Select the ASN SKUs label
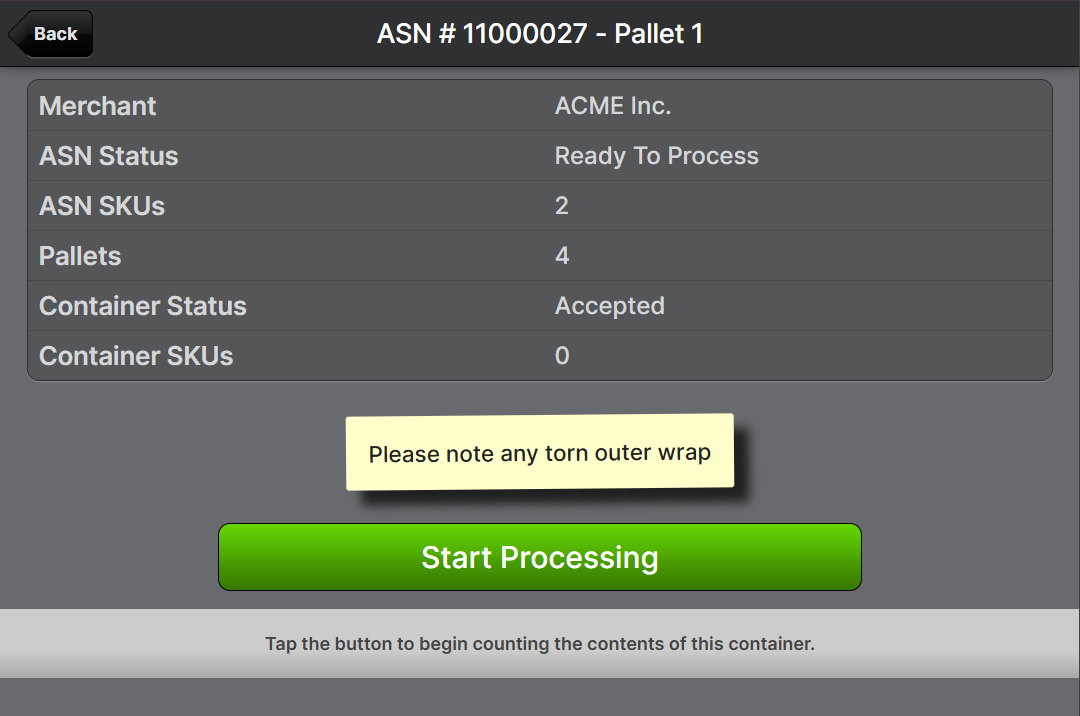Screen dimensions: 1080x716 [102, 206]
